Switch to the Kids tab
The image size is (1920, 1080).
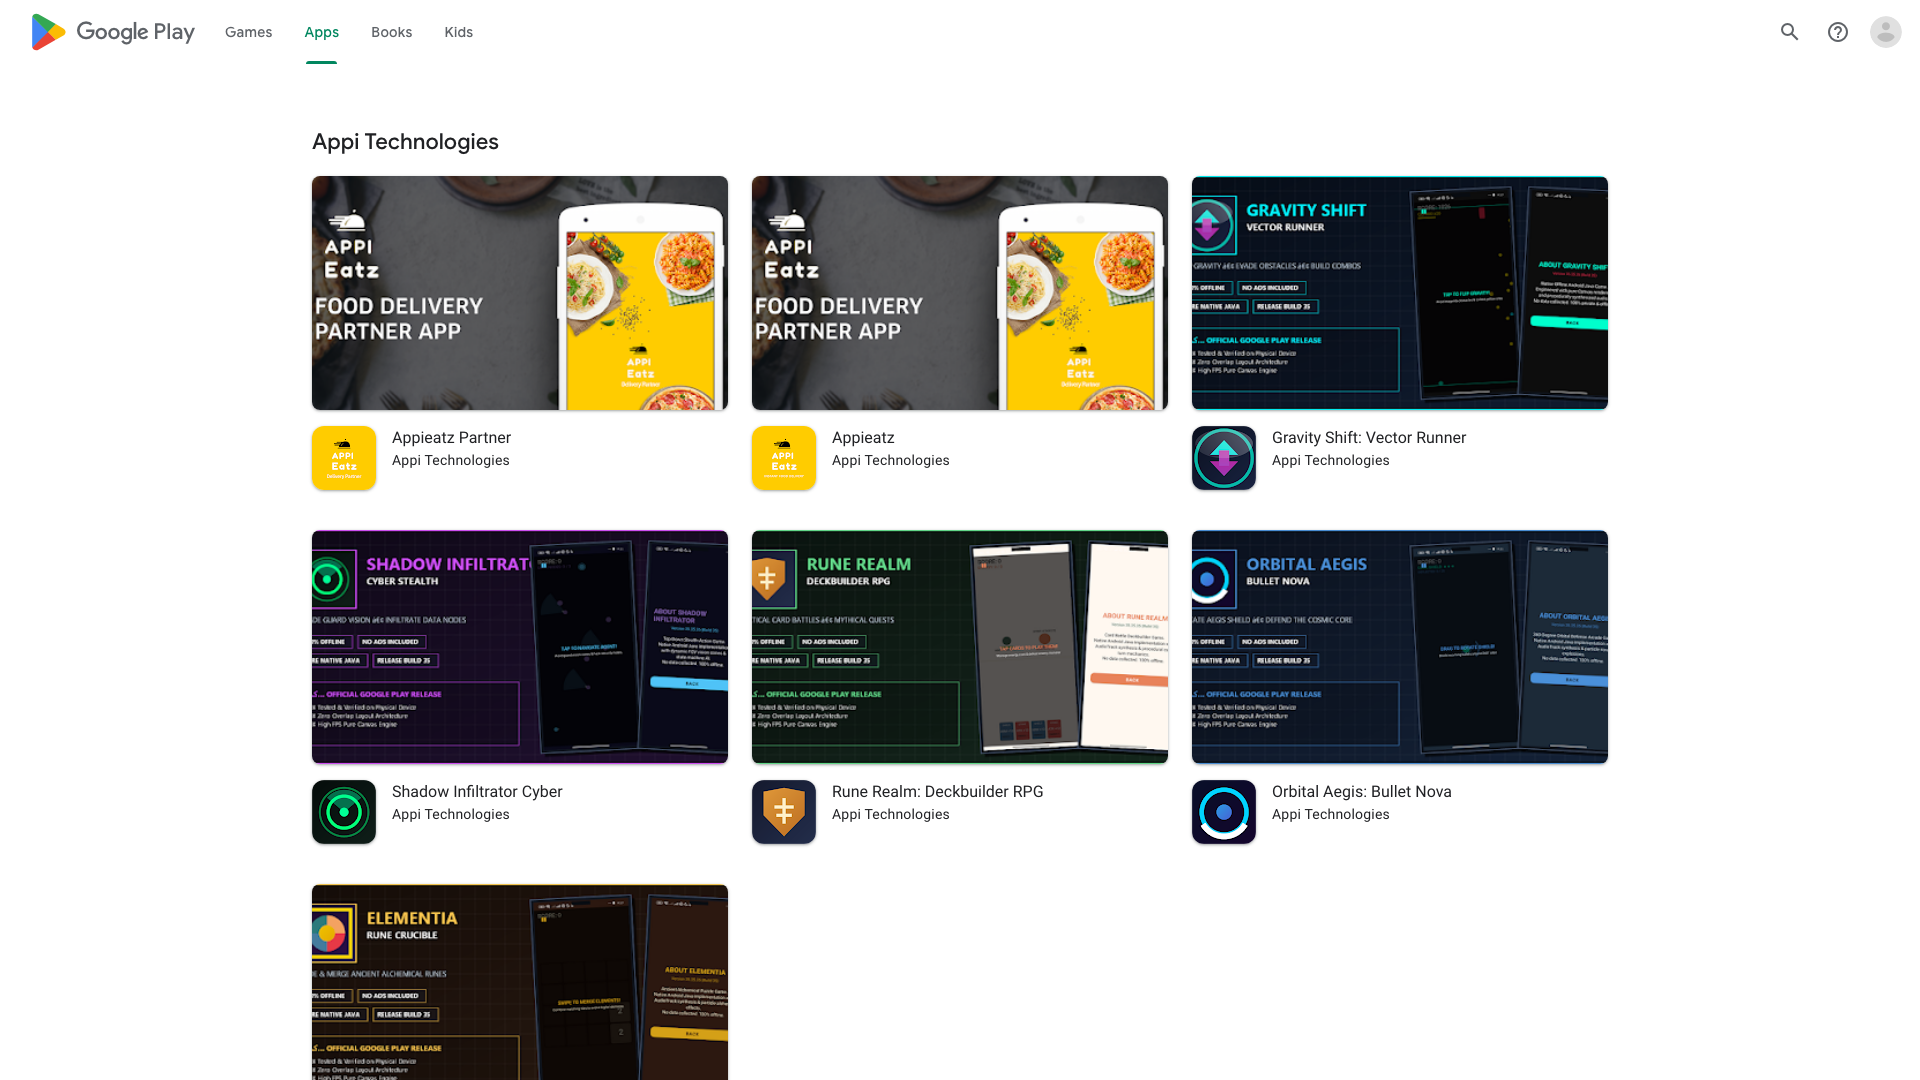[x=458, y=32]
